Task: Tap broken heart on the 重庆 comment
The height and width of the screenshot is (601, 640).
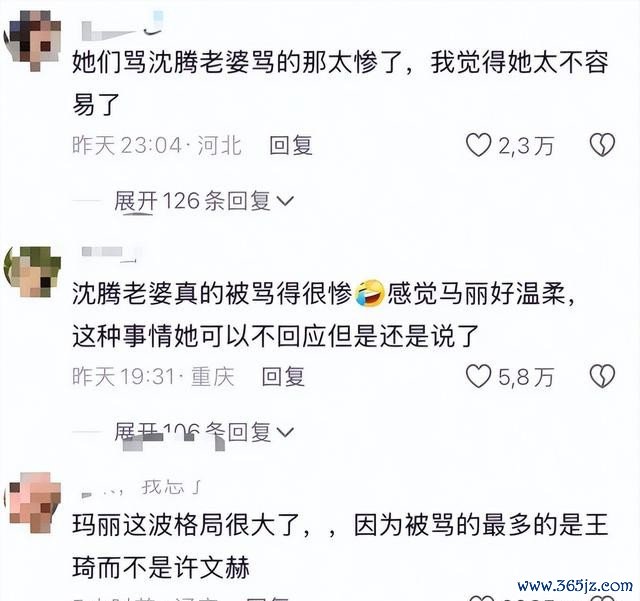Action: (602, 376)
